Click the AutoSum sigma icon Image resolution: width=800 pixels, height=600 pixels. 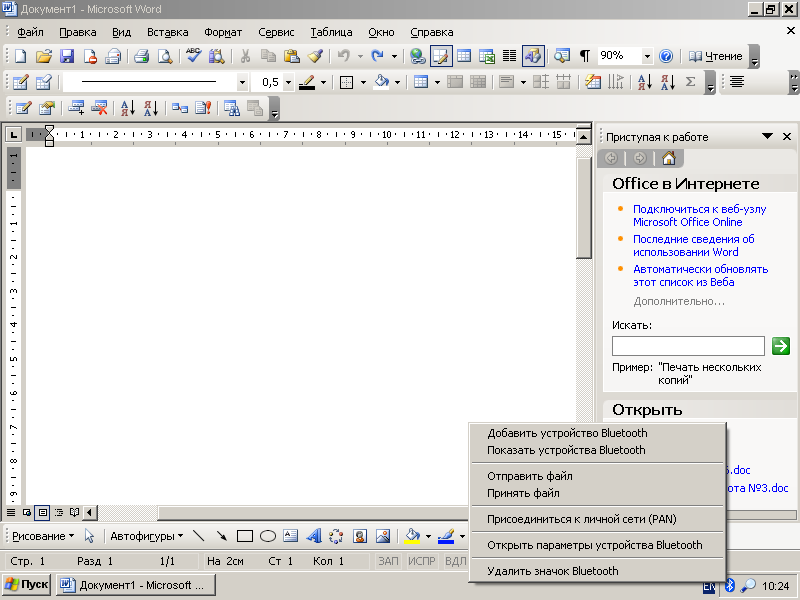(x=690, y=82)
